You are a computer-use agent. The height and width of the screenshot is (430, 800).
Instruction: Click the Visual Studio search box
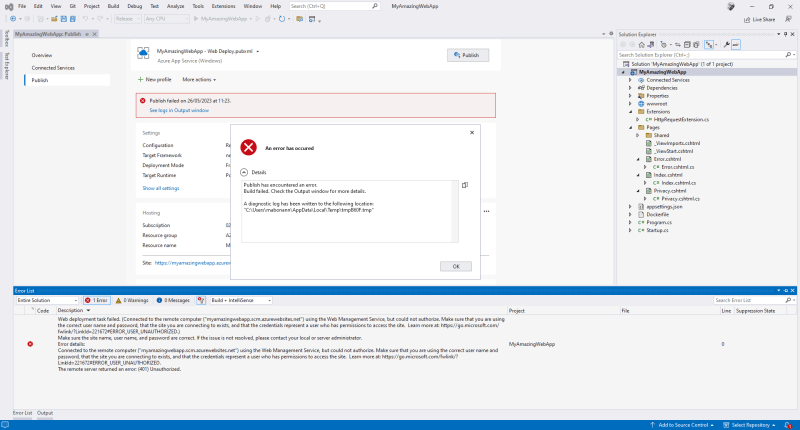point(334,6)
